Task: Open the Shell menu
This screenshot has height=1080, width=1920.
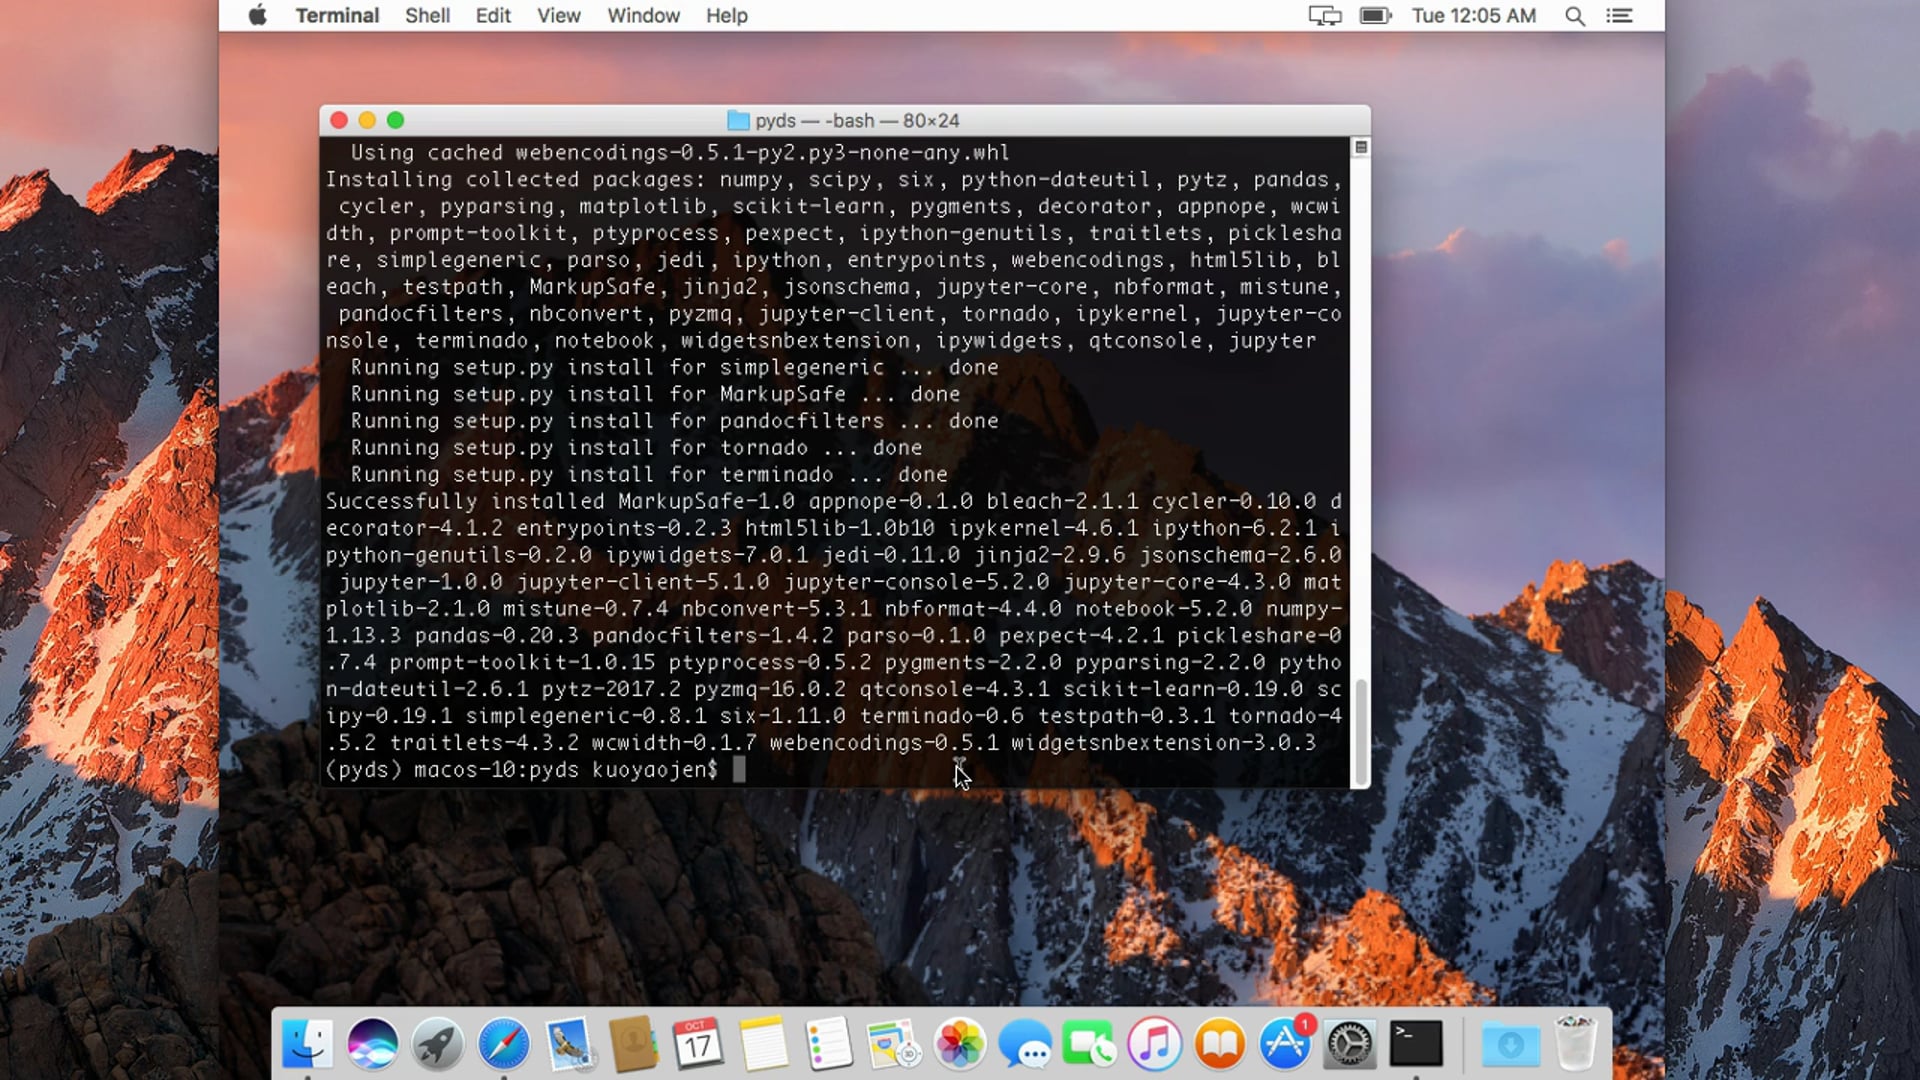Action: 427,15
